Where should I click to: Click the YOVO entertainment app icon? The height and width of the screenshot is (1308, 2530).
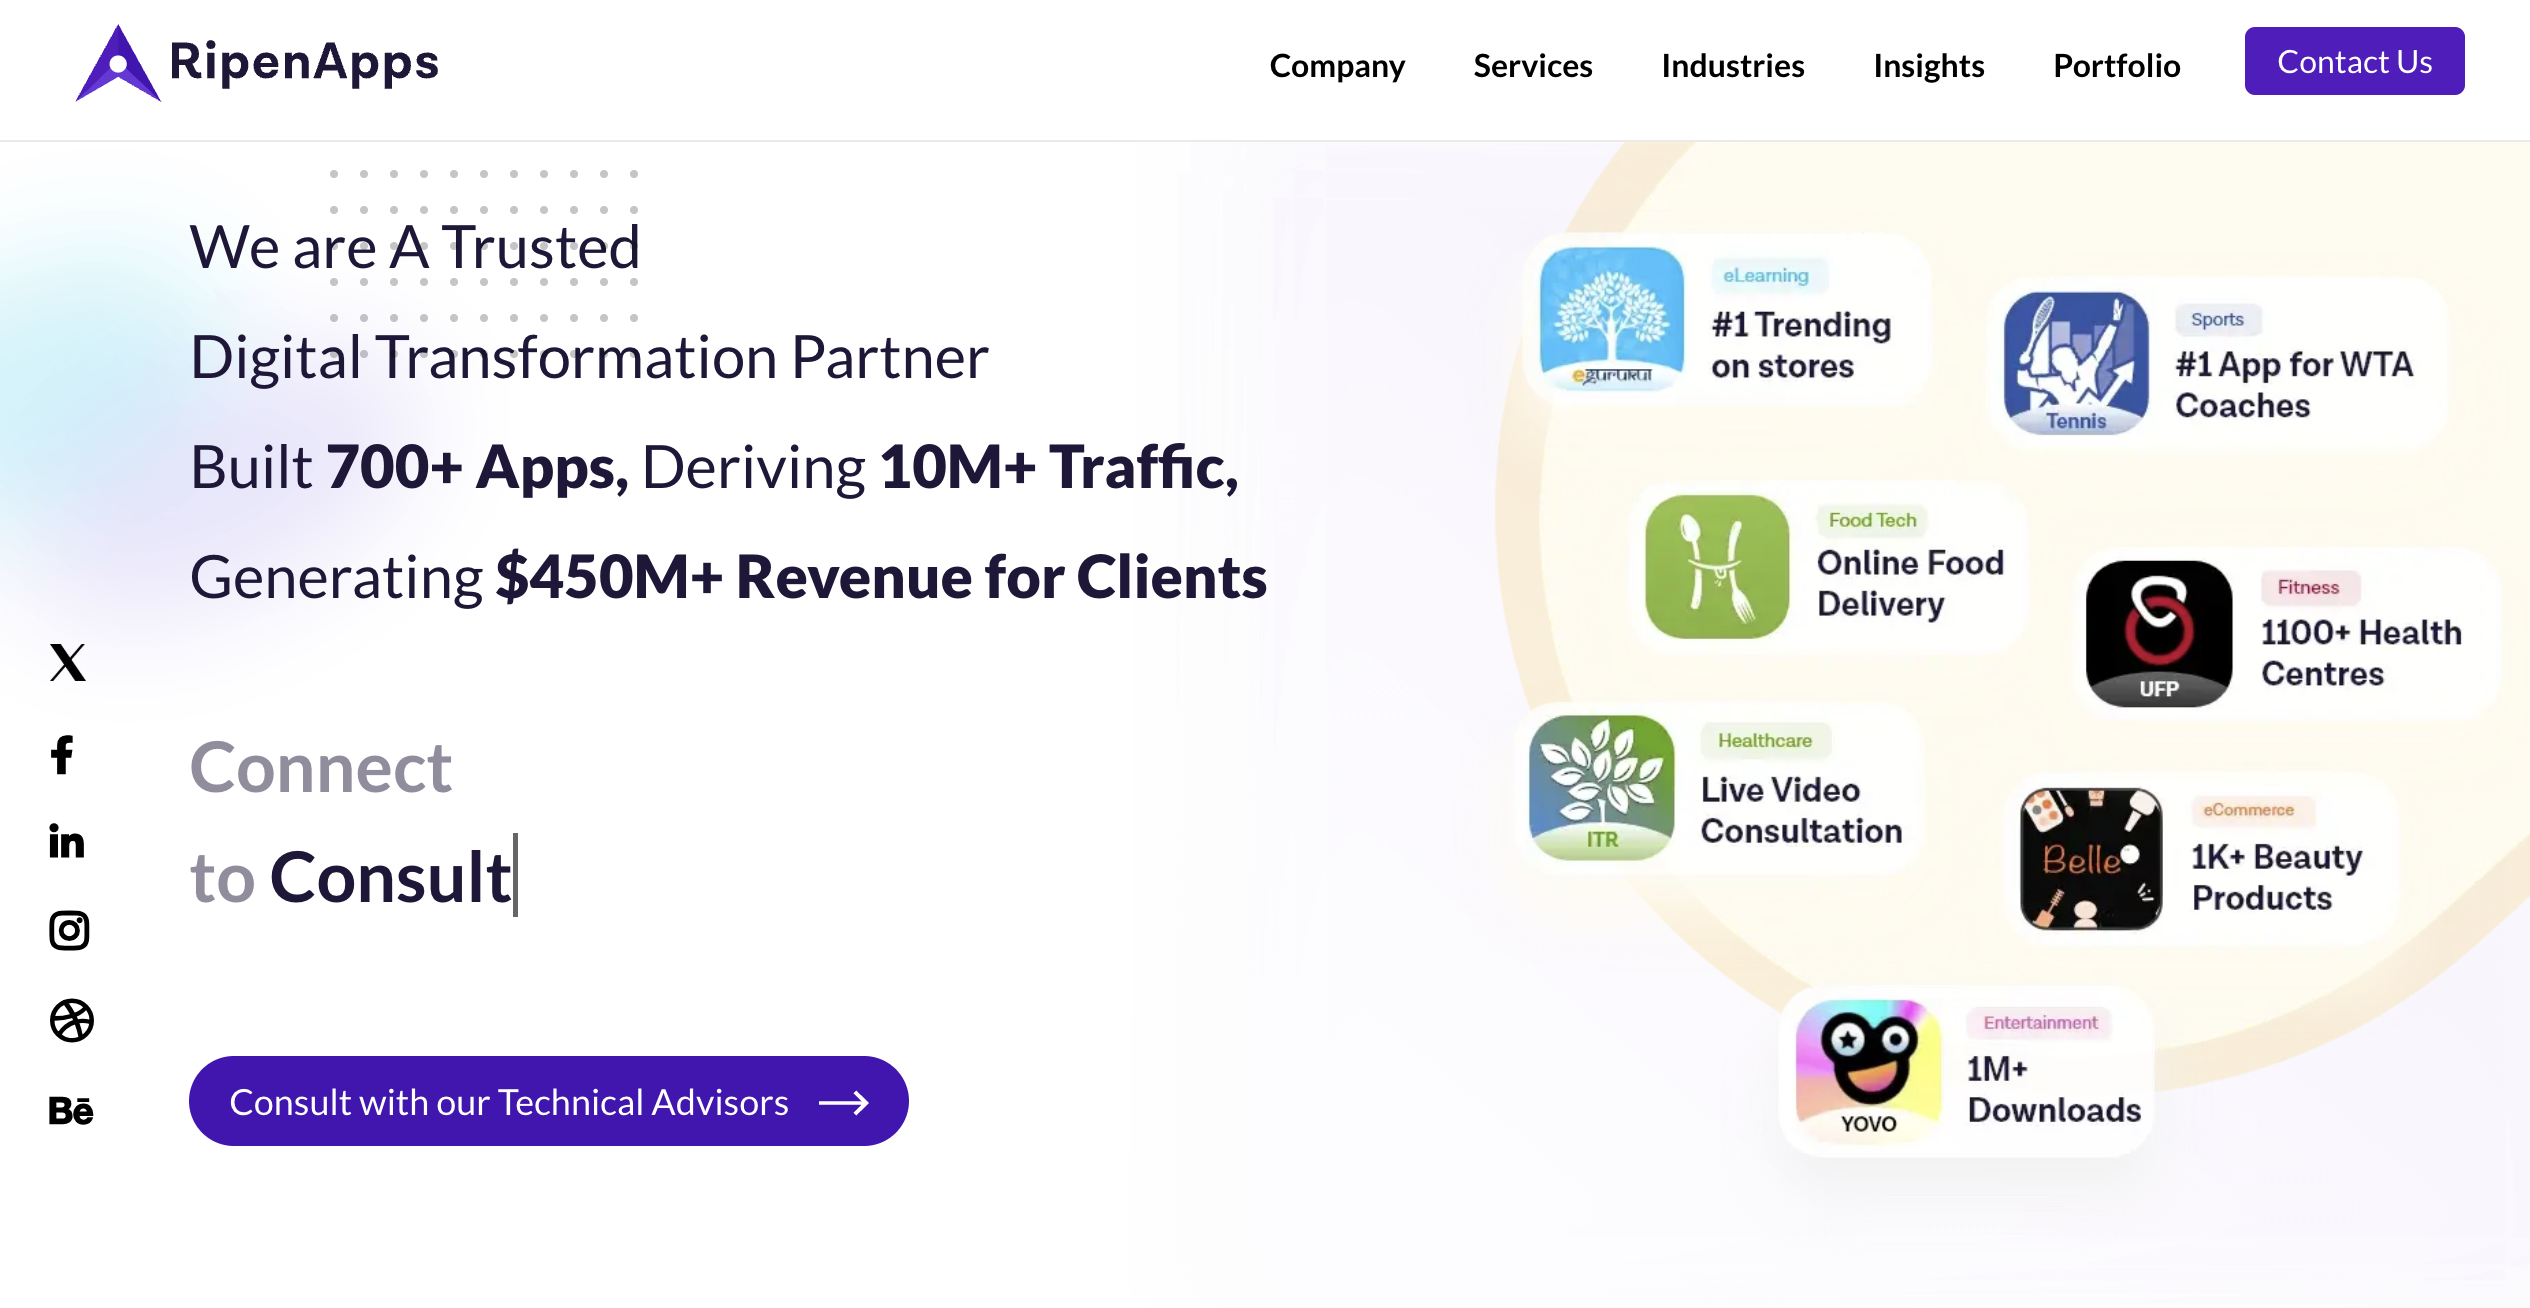tap(1868, 1070)
